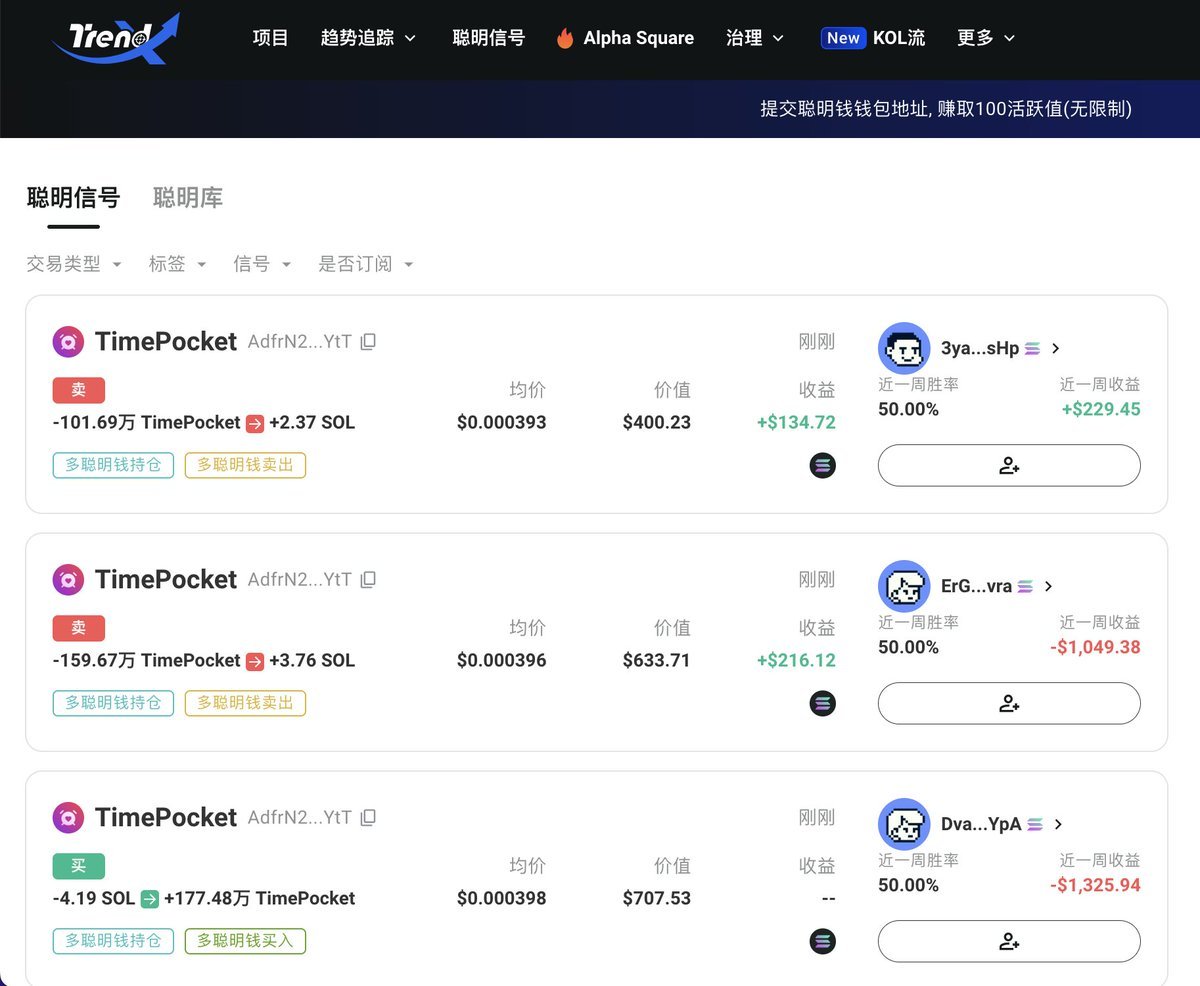Click the Alpha Square flame icon
Screen dimensions: 1200x986
pos(565,38)
